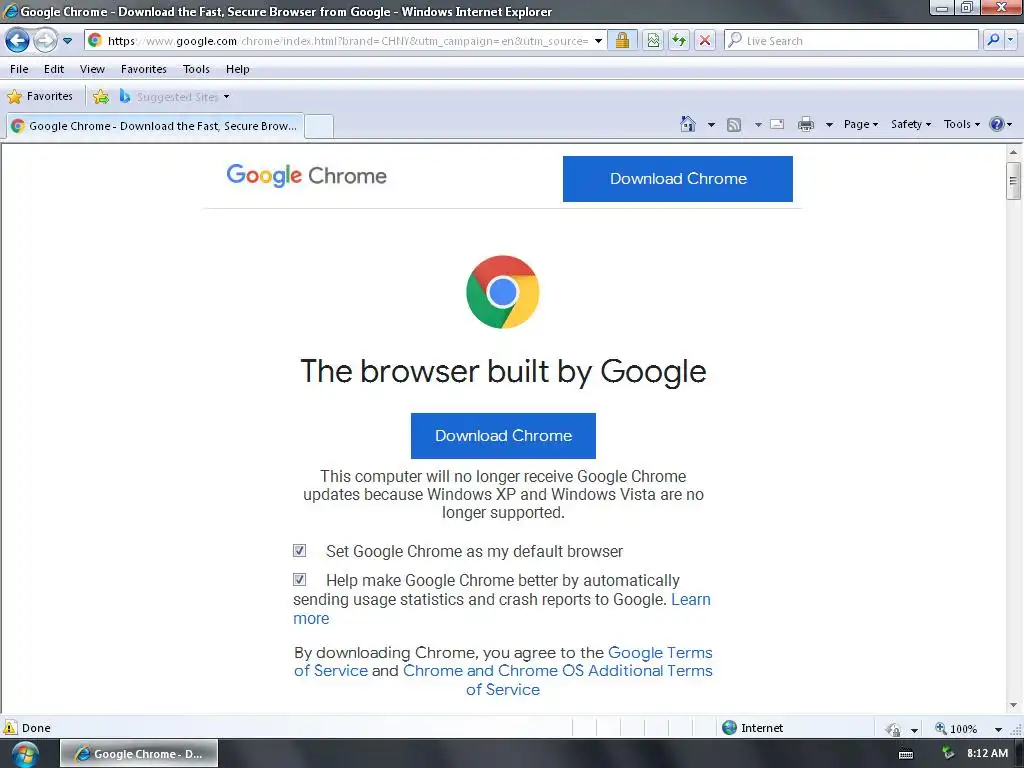Click the 100% zoom level button
The width and height of the screenshot is (1024, 768).
[956, 728]
